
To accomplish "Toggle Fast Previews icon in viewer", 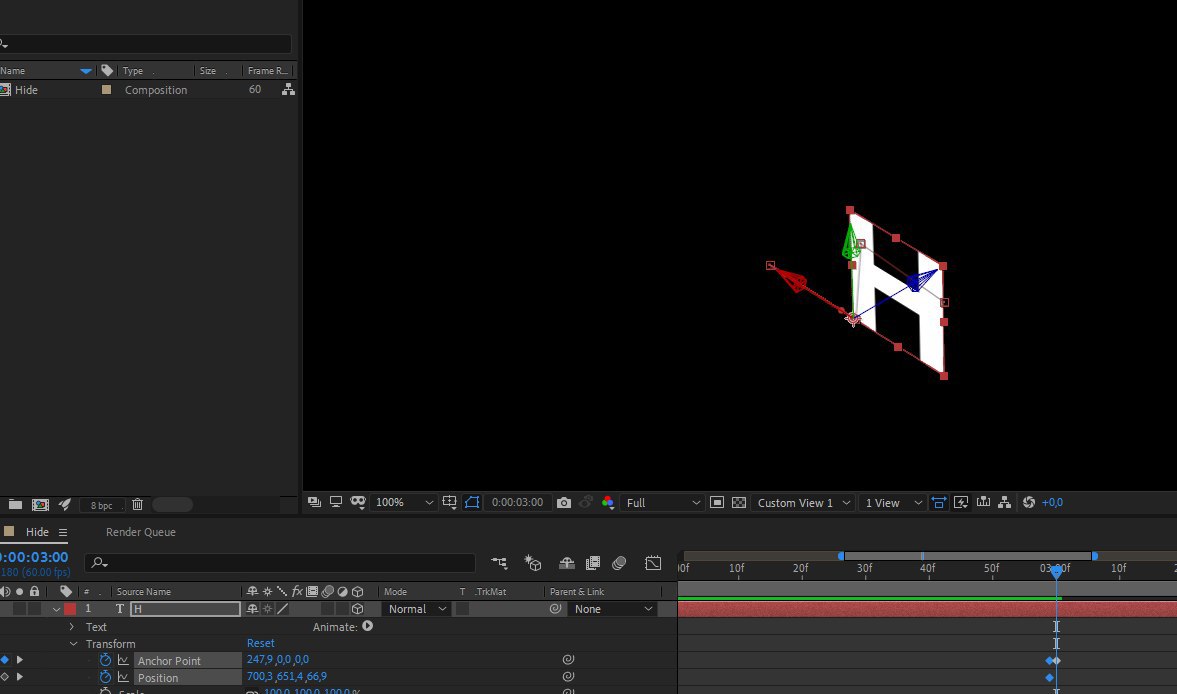I will pos(961,503).
